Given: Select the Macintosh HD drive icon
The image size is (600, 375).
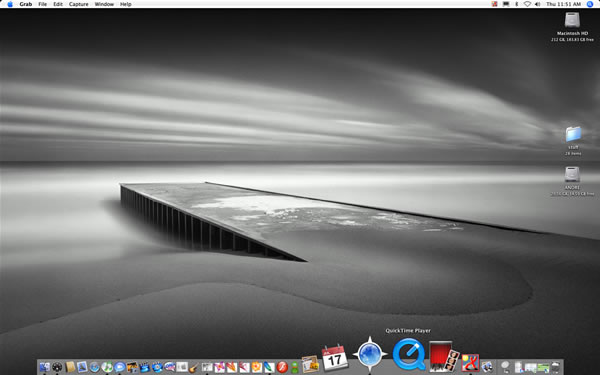Looking at the screenshot, I should point(572,20).
